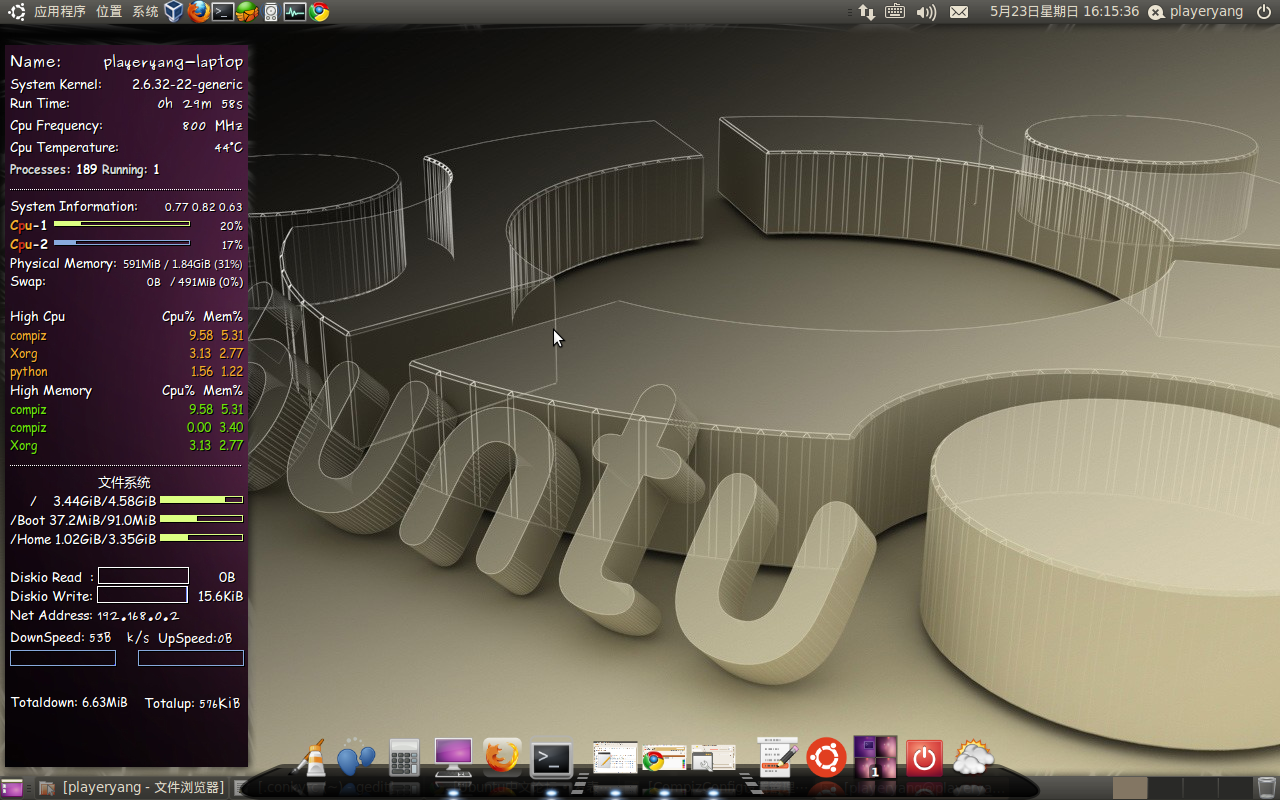
Task: Click the Diskio Read graph box
Action: (143, 576)
